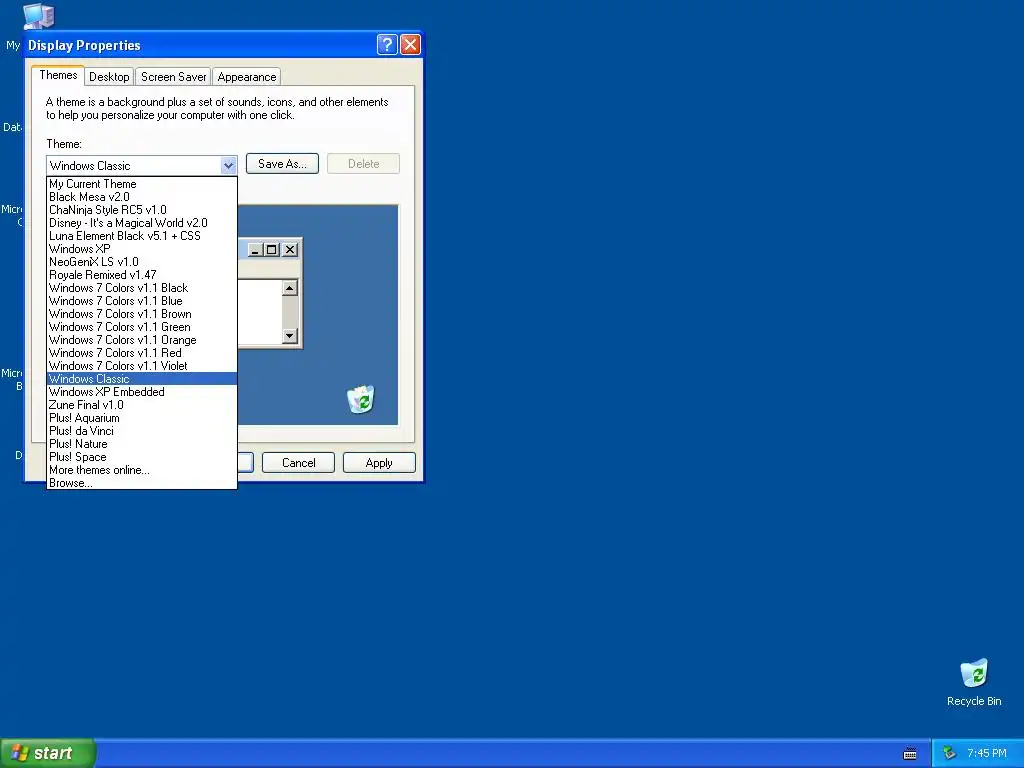Click the My Computer desktop icon
Image resolution: width=1024 pixels, height=768 pixels.
pyautogui.click(x=38, y=16)
